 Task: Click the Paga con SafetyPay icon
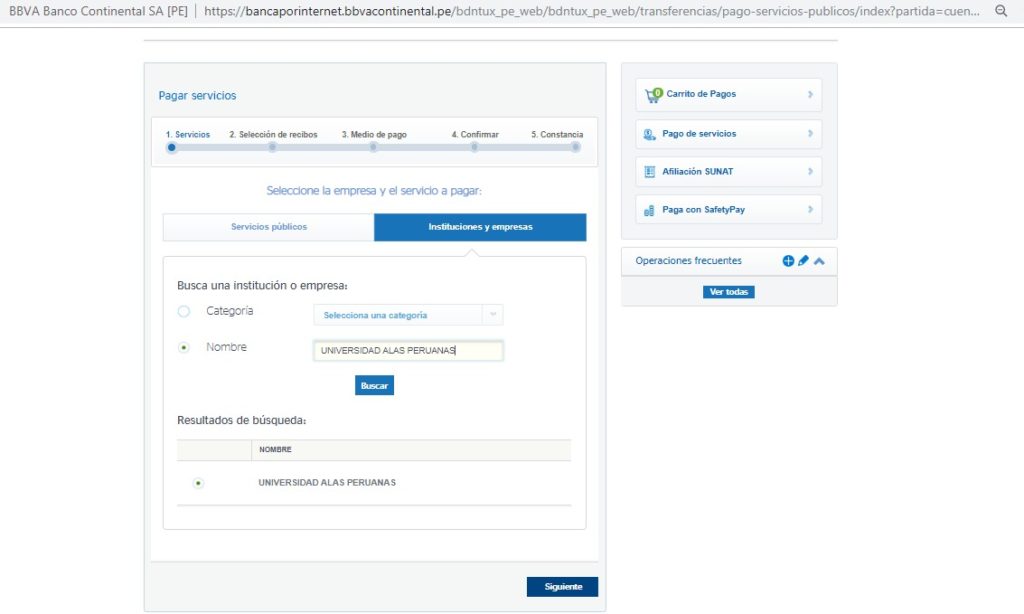[x=649, y=210]
